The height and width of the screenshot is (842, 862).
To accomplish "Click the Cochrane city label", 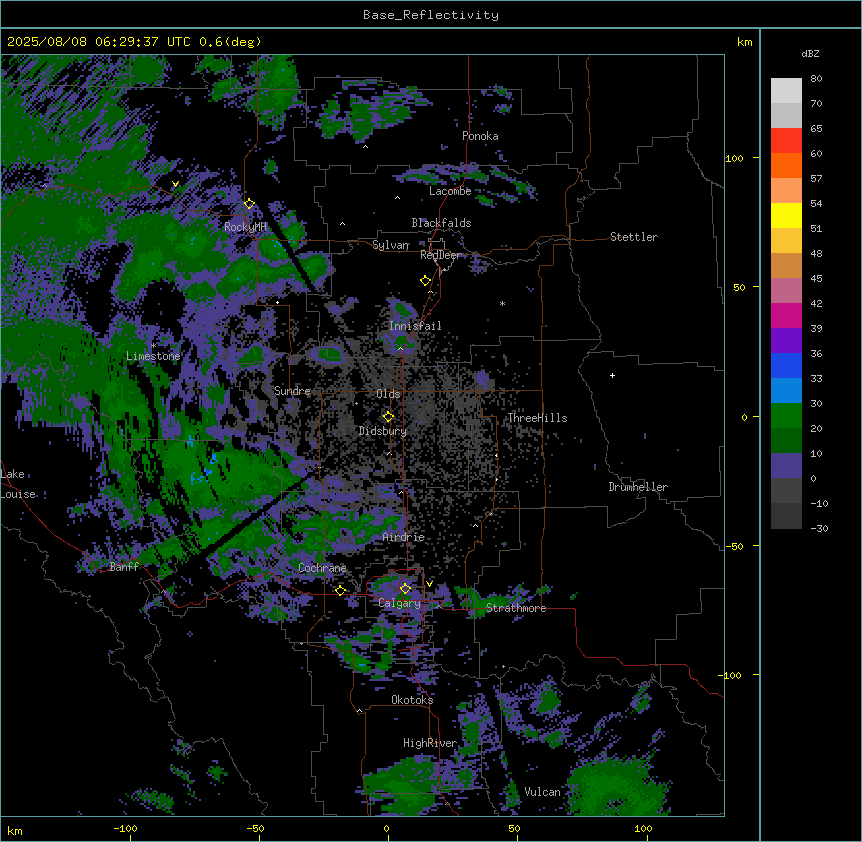I will coord(322,568).
